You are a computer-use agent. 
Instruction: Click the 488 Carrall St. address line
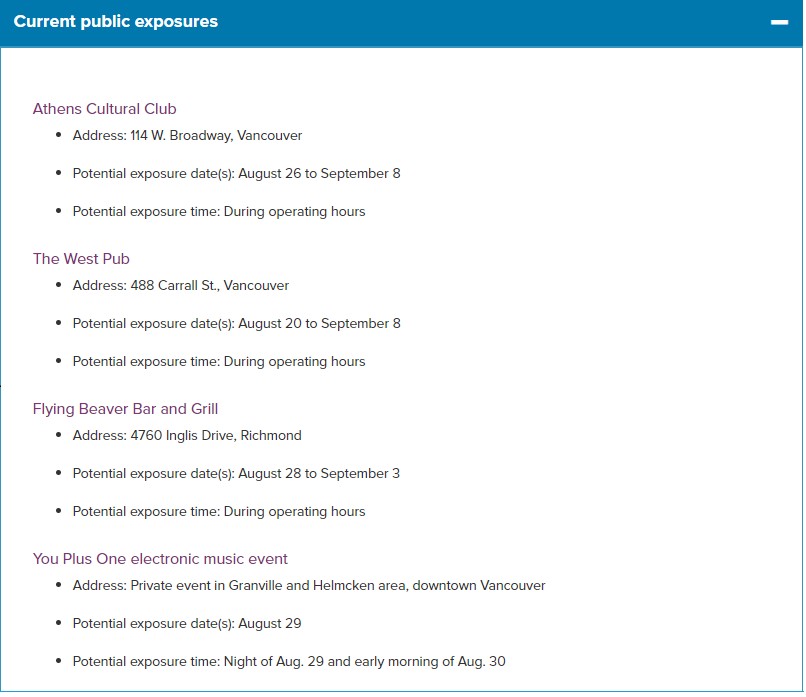(x=180, y=286)
